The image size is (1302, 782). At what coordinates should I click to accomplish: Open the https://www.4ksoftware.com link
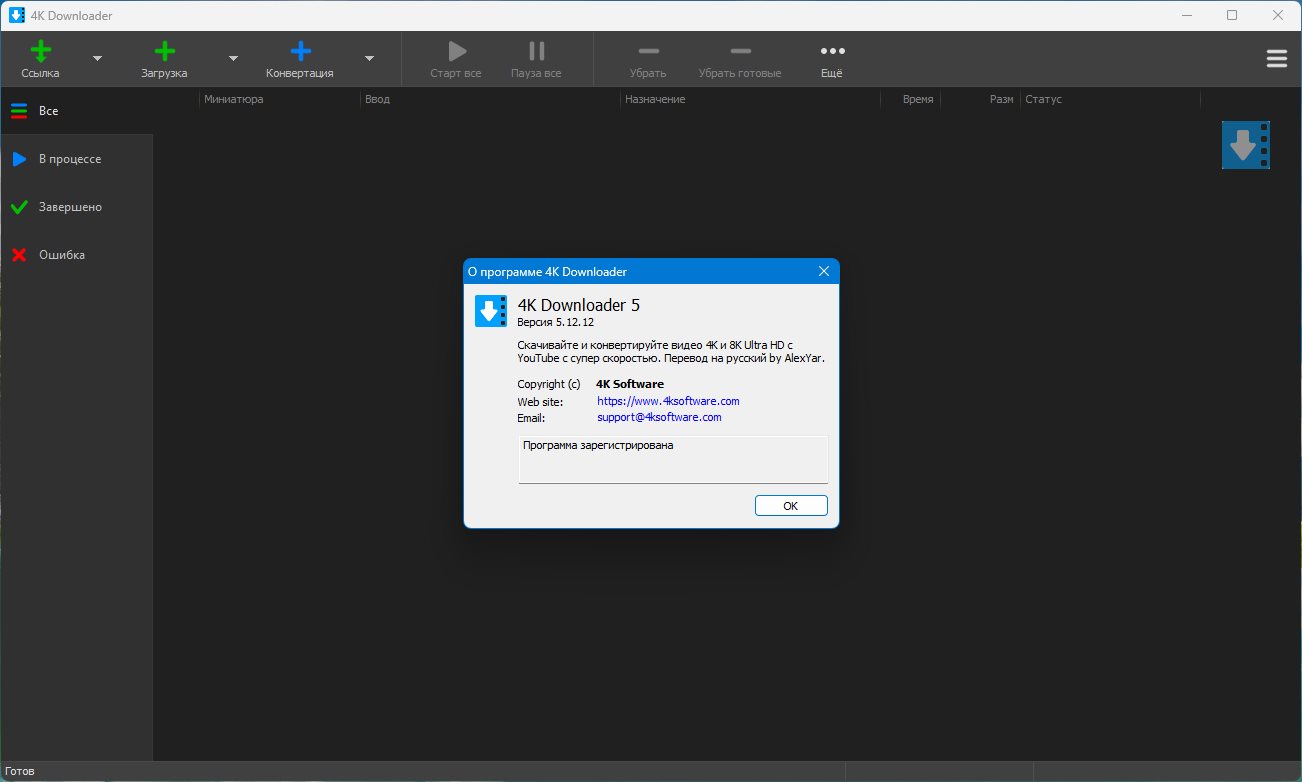click(x=668, y=401)
